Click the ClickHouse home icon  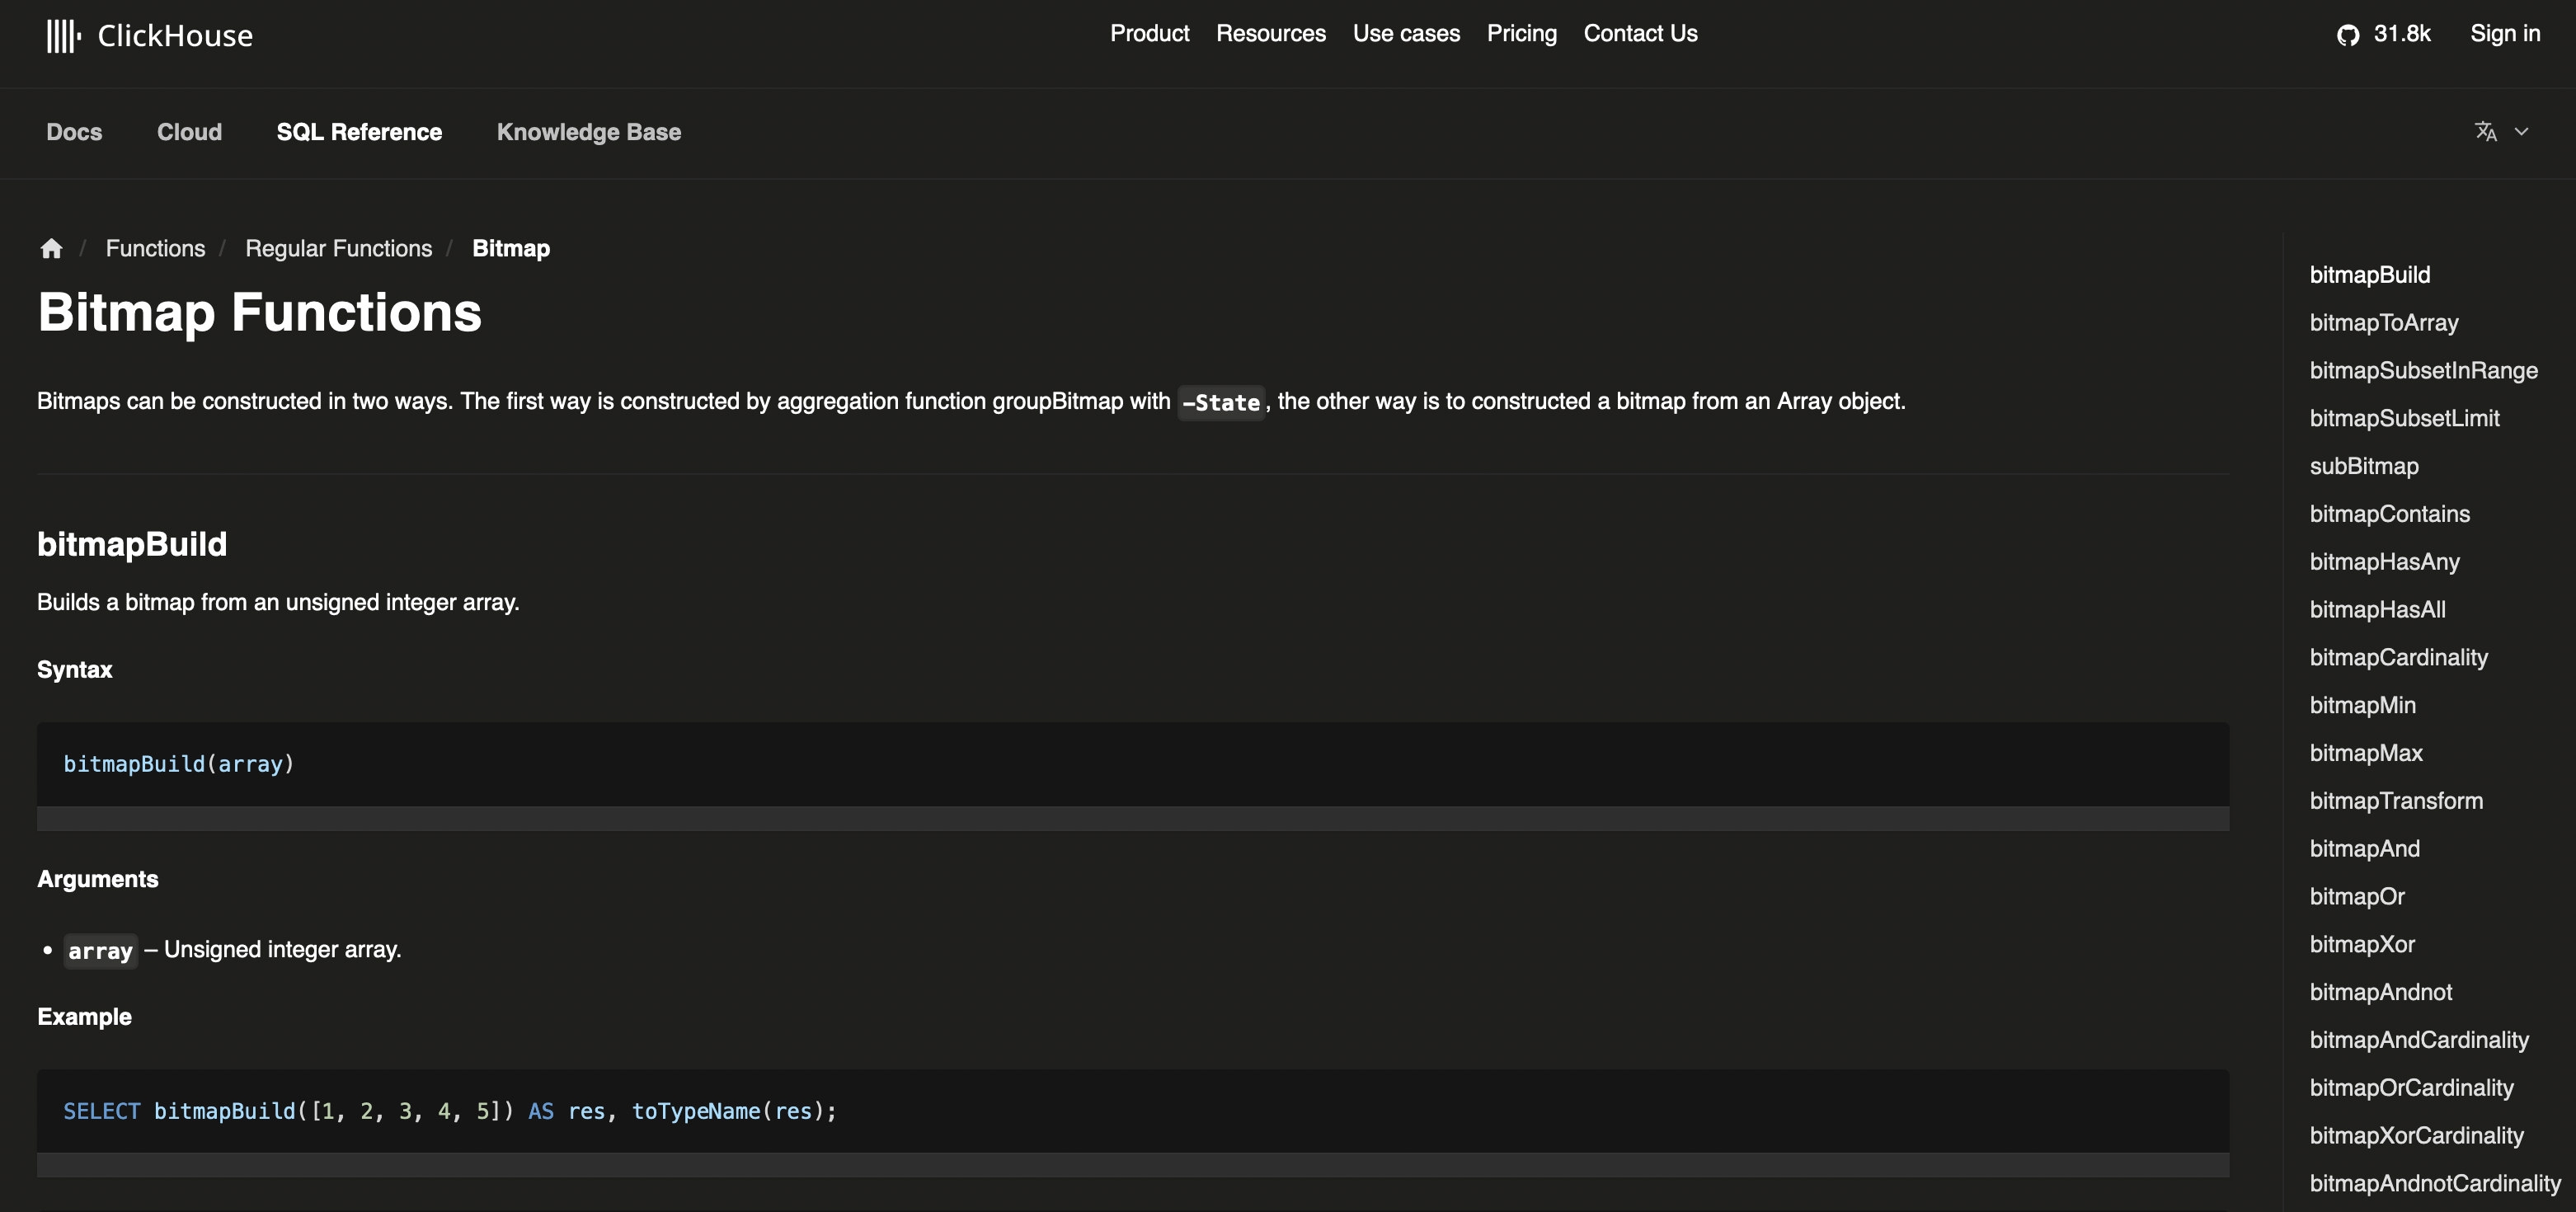tap(49, 248)
